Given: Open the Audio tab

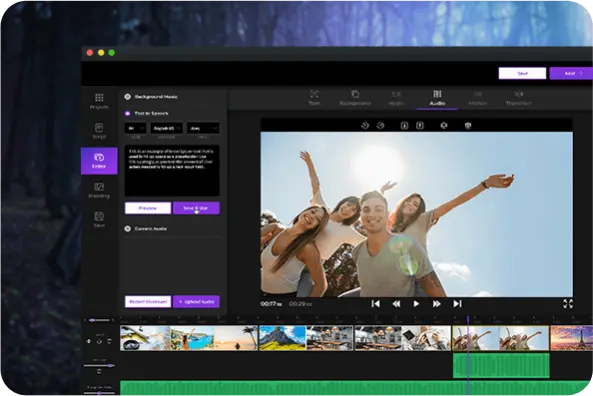Looking at the screenshot, I should pyautogui.click(x=437, y=98).
